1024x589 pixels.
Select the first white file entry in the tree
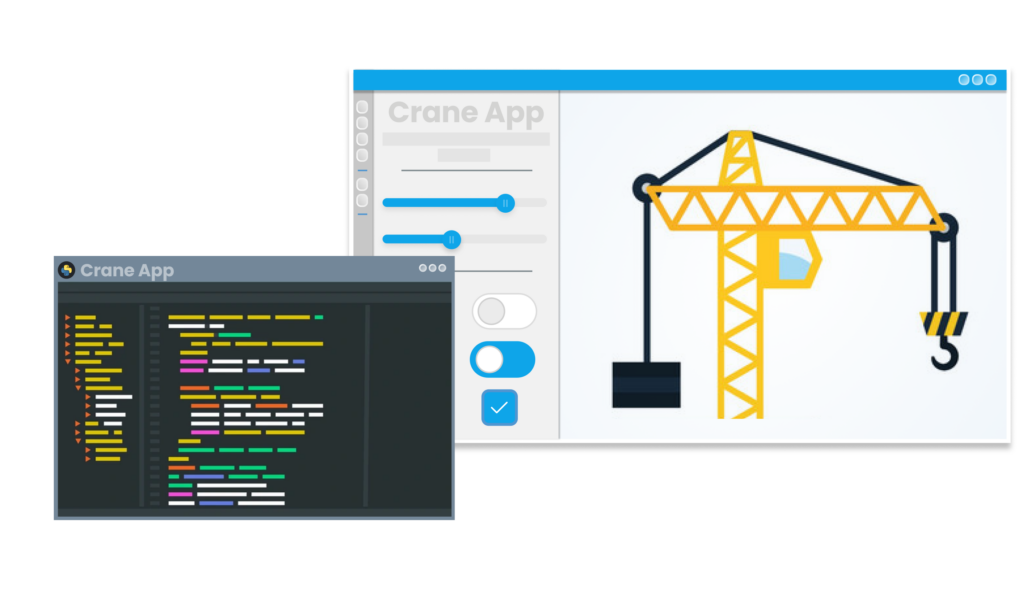coord(113,397)
